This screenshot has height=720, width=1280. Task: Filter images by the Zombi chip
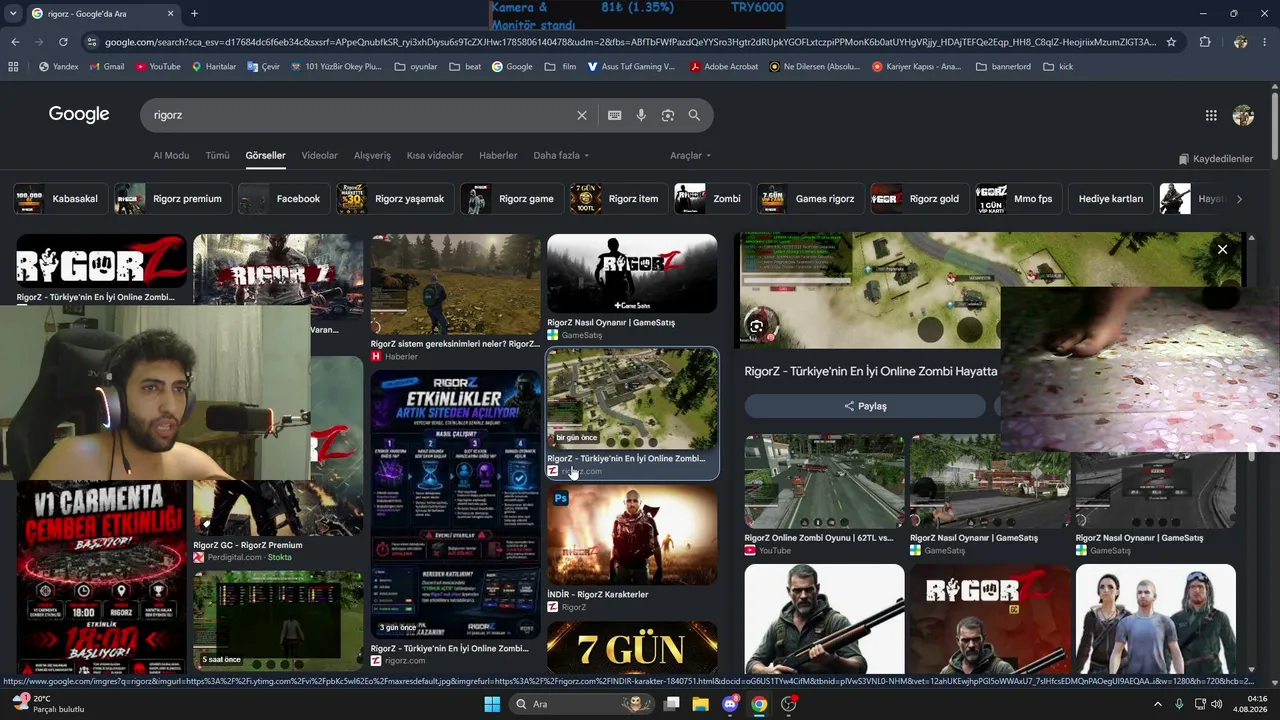(x=712, y=199)
